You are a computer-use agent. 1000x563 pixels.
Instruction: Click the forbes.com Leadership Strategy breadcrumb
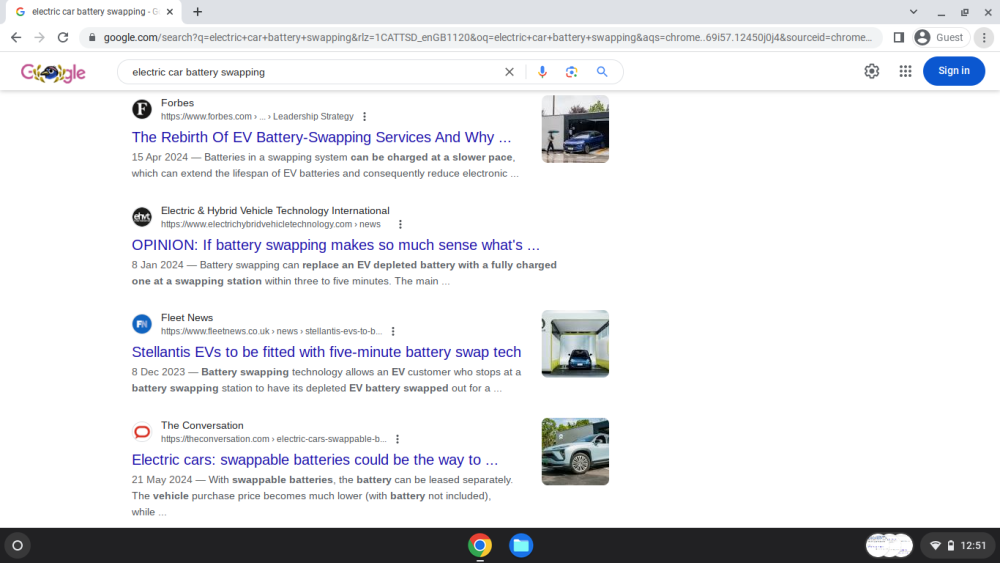257,117
